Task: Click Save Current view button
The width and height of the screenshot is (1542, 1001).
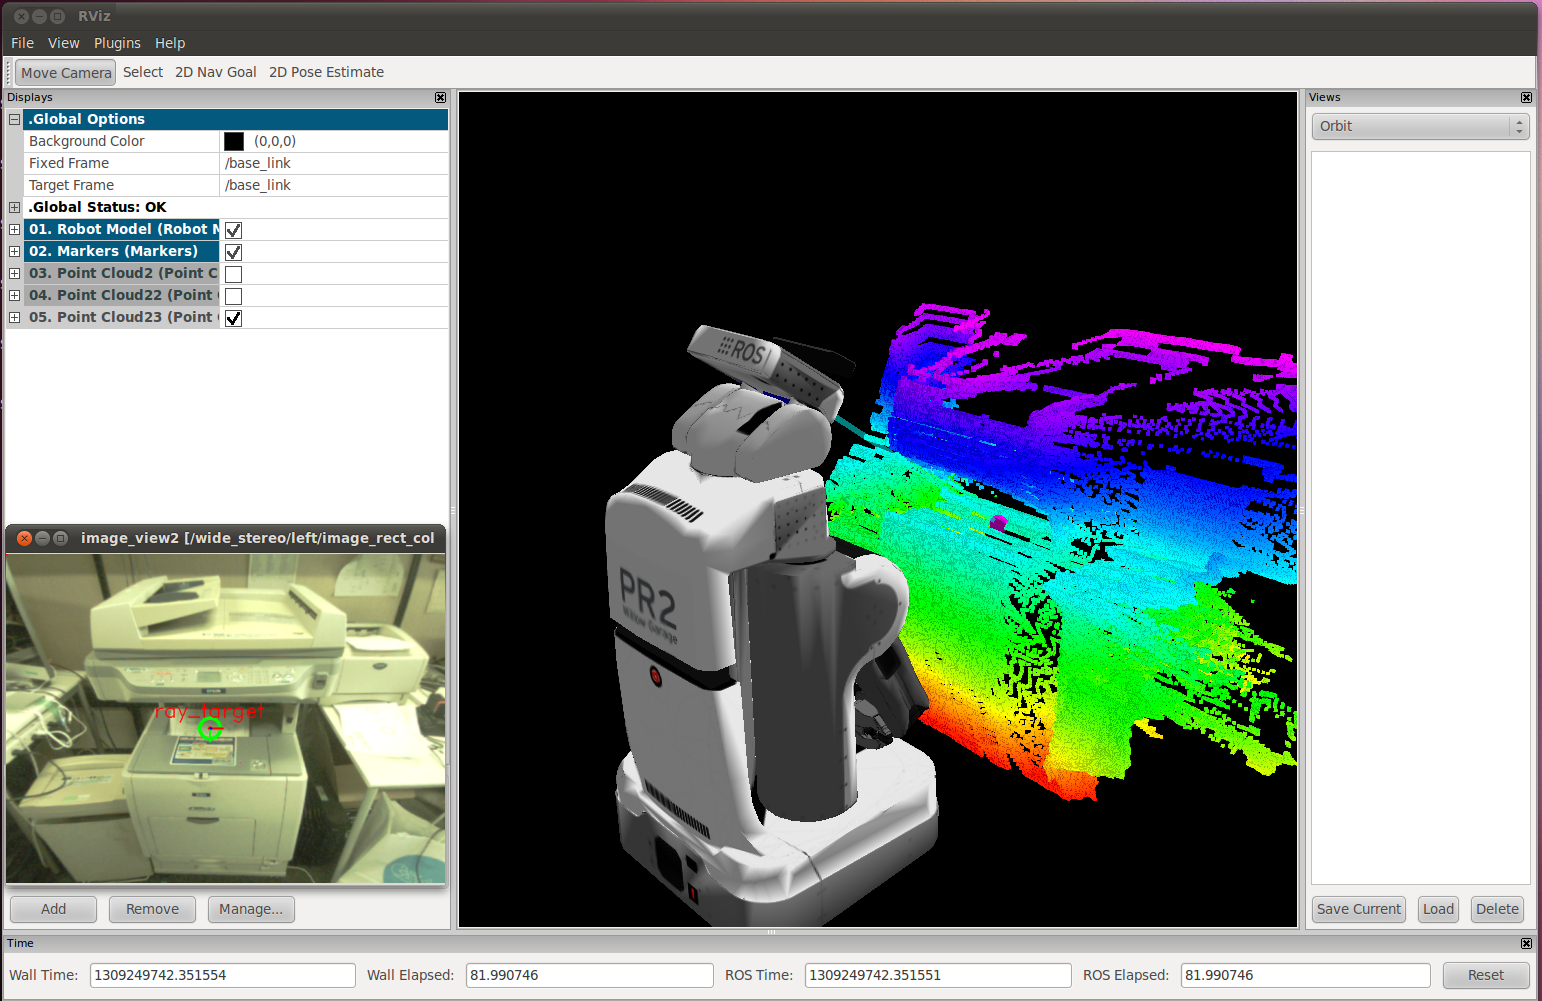Action: (1358, 909)
